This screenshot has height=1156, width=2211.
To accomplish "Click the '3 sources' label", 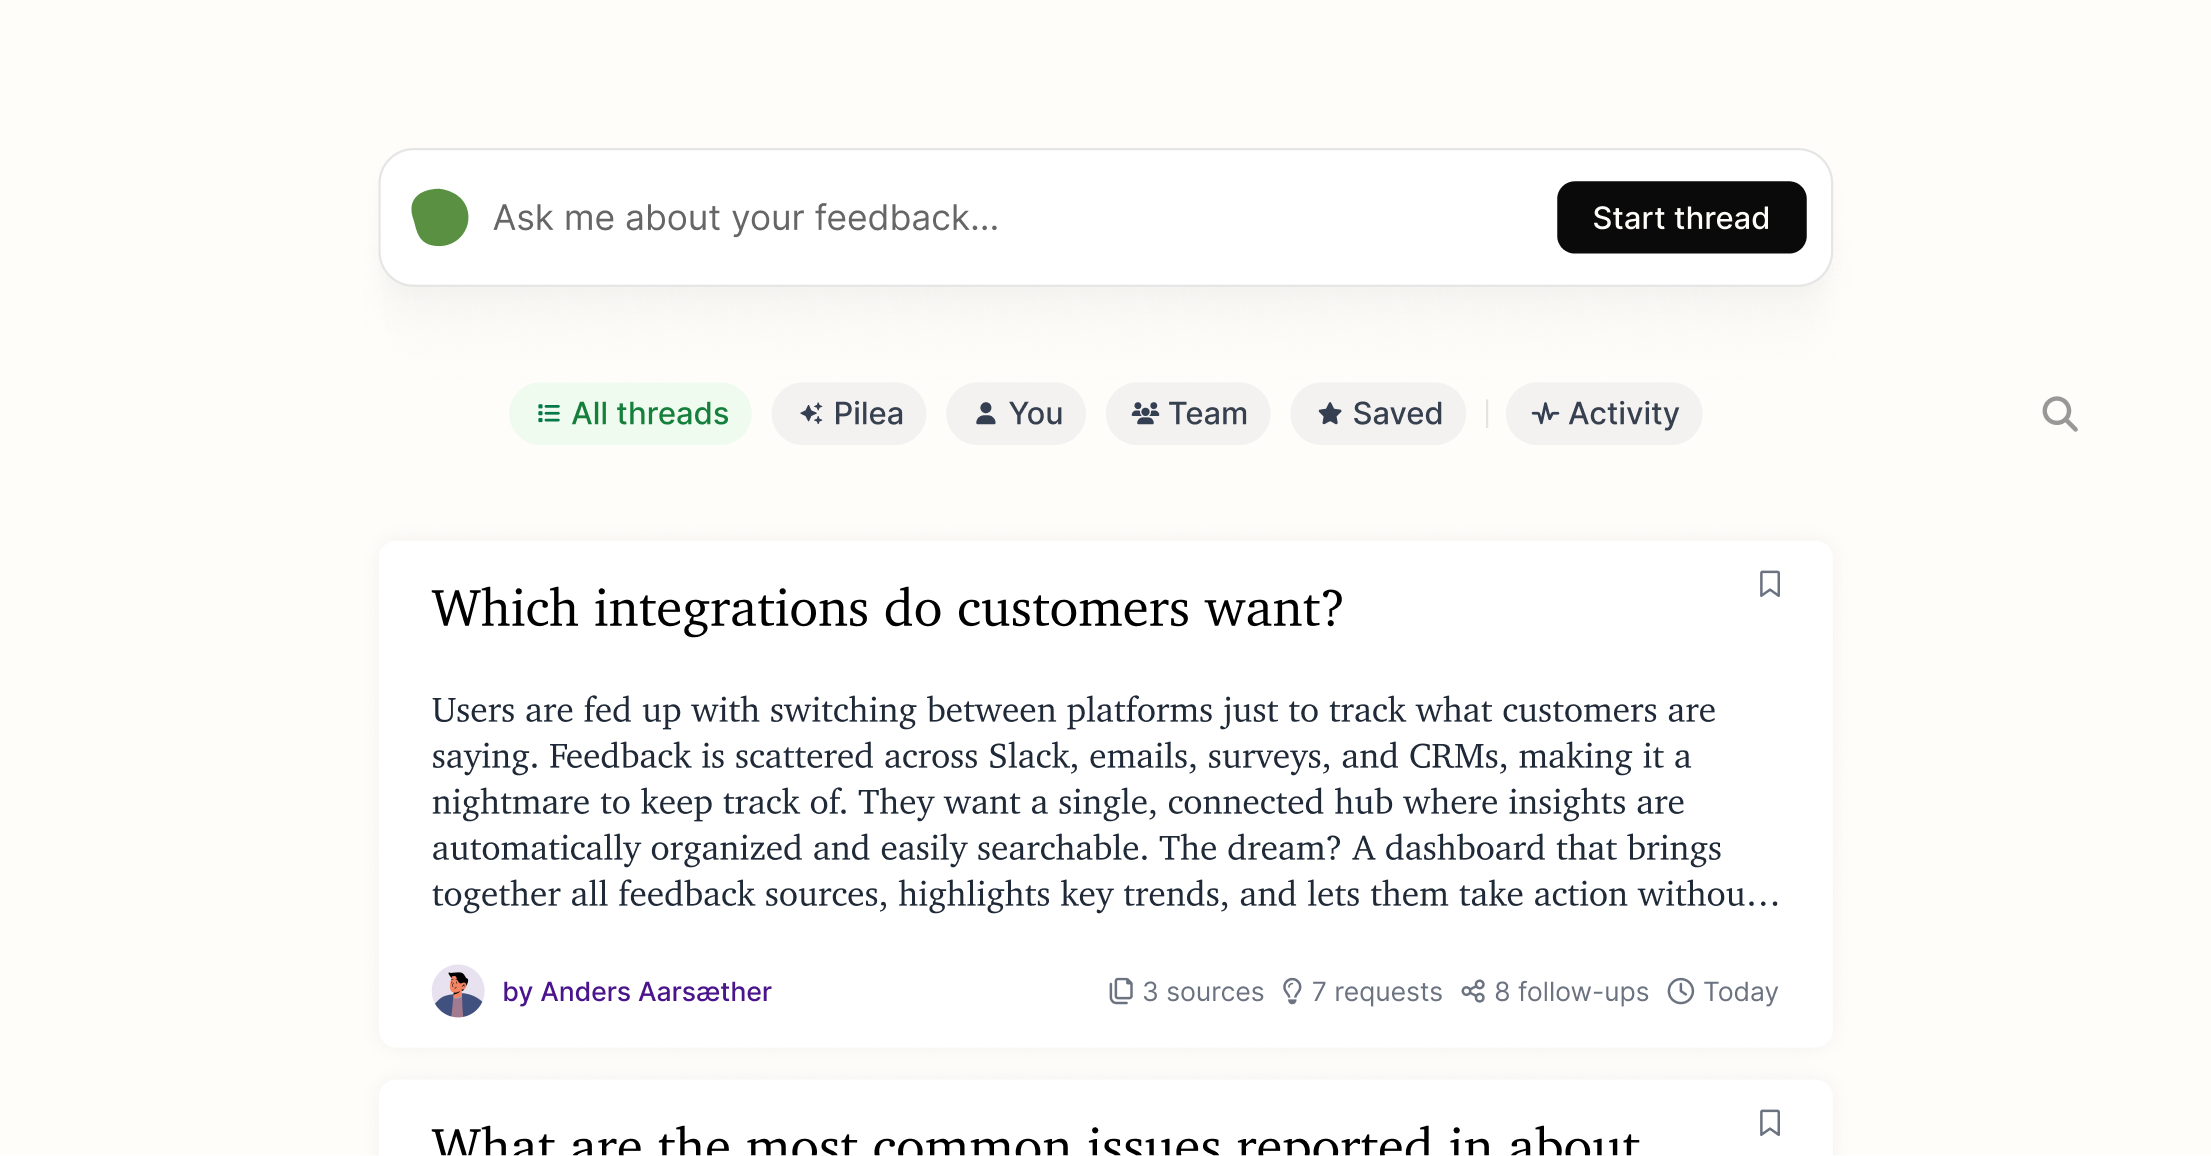I will [1203, 991].
